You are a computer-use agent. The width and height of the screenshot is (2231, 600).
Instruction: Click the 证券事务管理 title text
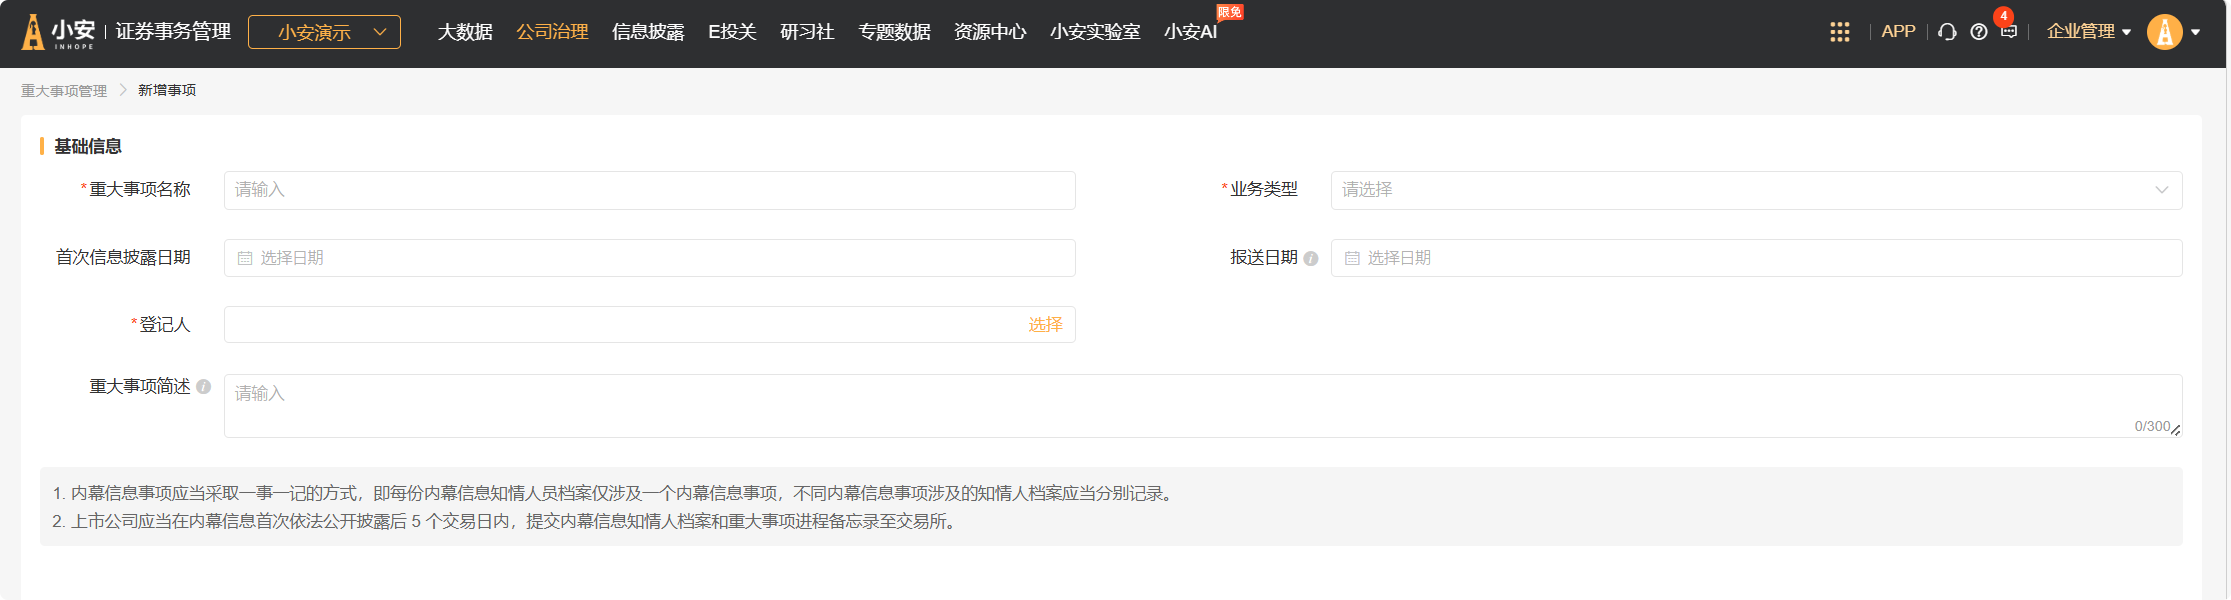pos(173,32)
